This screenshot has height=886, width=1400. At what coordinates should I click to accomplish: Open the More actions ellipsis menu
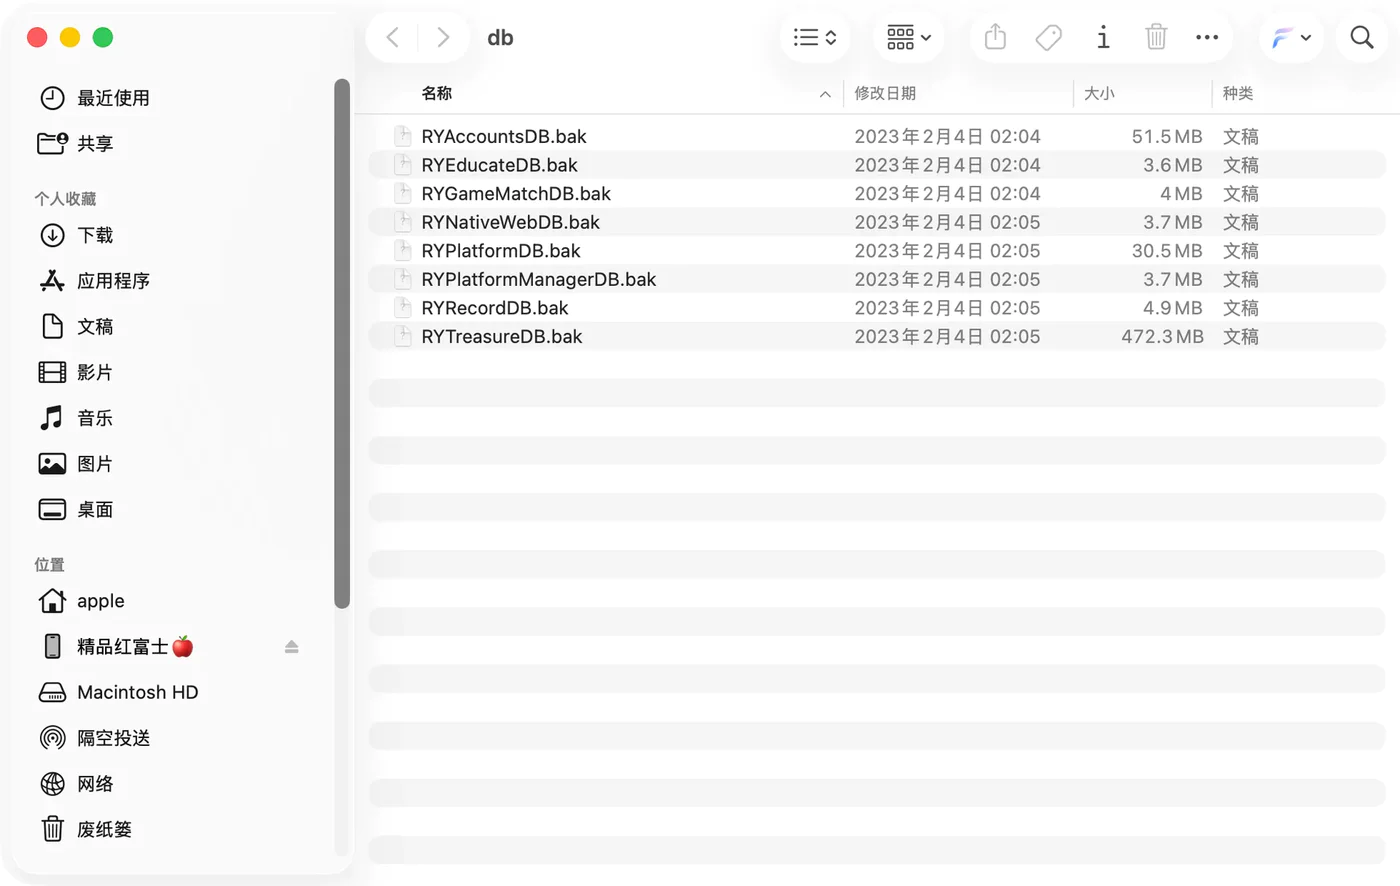click(1207, 38)
